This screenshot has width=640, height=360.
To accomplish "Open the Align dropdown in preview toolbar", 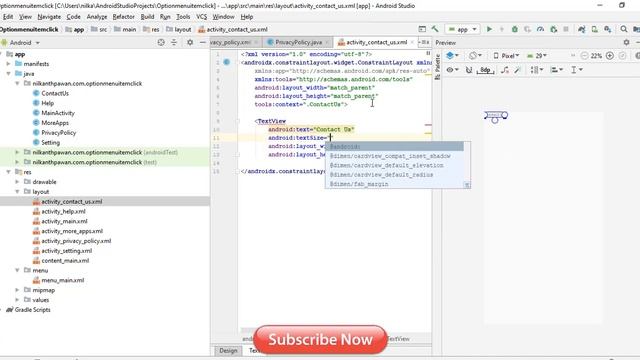I will (x=556, y=70).
